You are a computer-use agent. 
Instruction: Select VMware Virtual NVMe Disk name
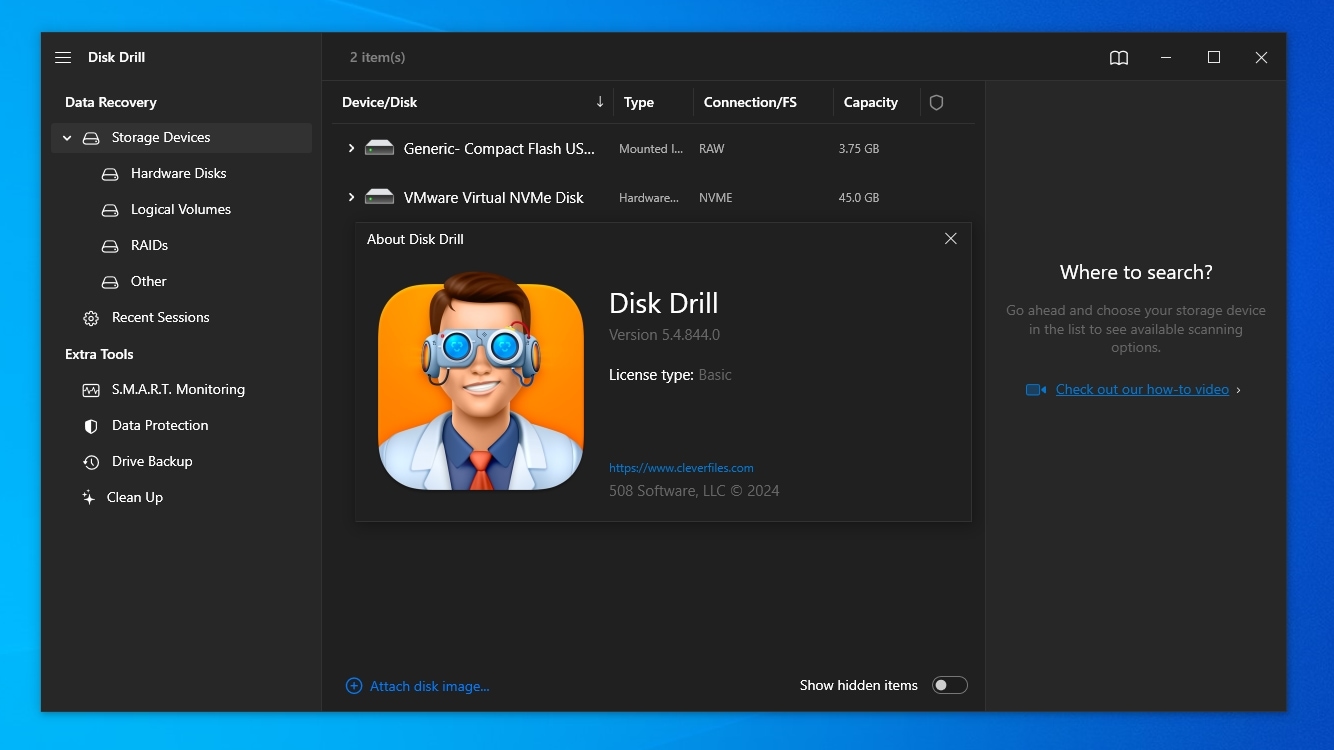(x=494, y=198)
